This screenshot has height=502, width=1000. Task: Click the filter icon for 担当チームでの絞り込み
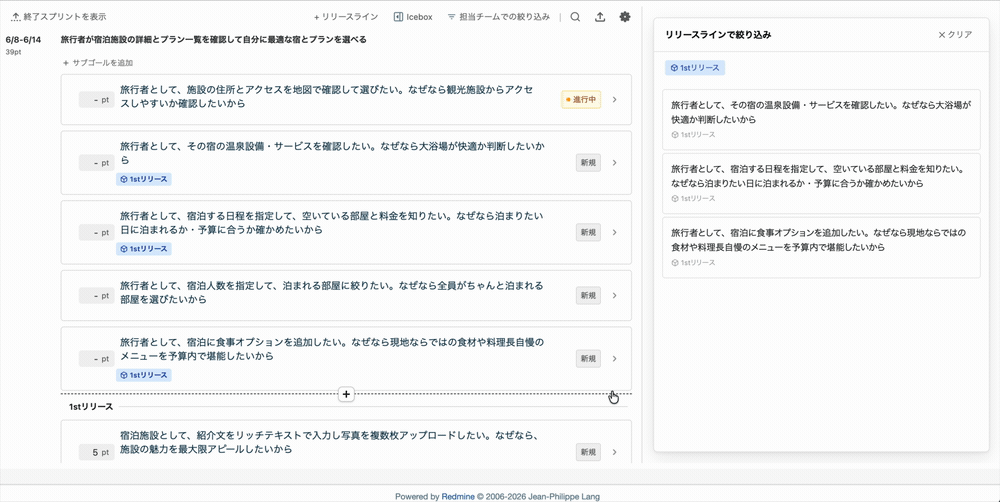452,17
